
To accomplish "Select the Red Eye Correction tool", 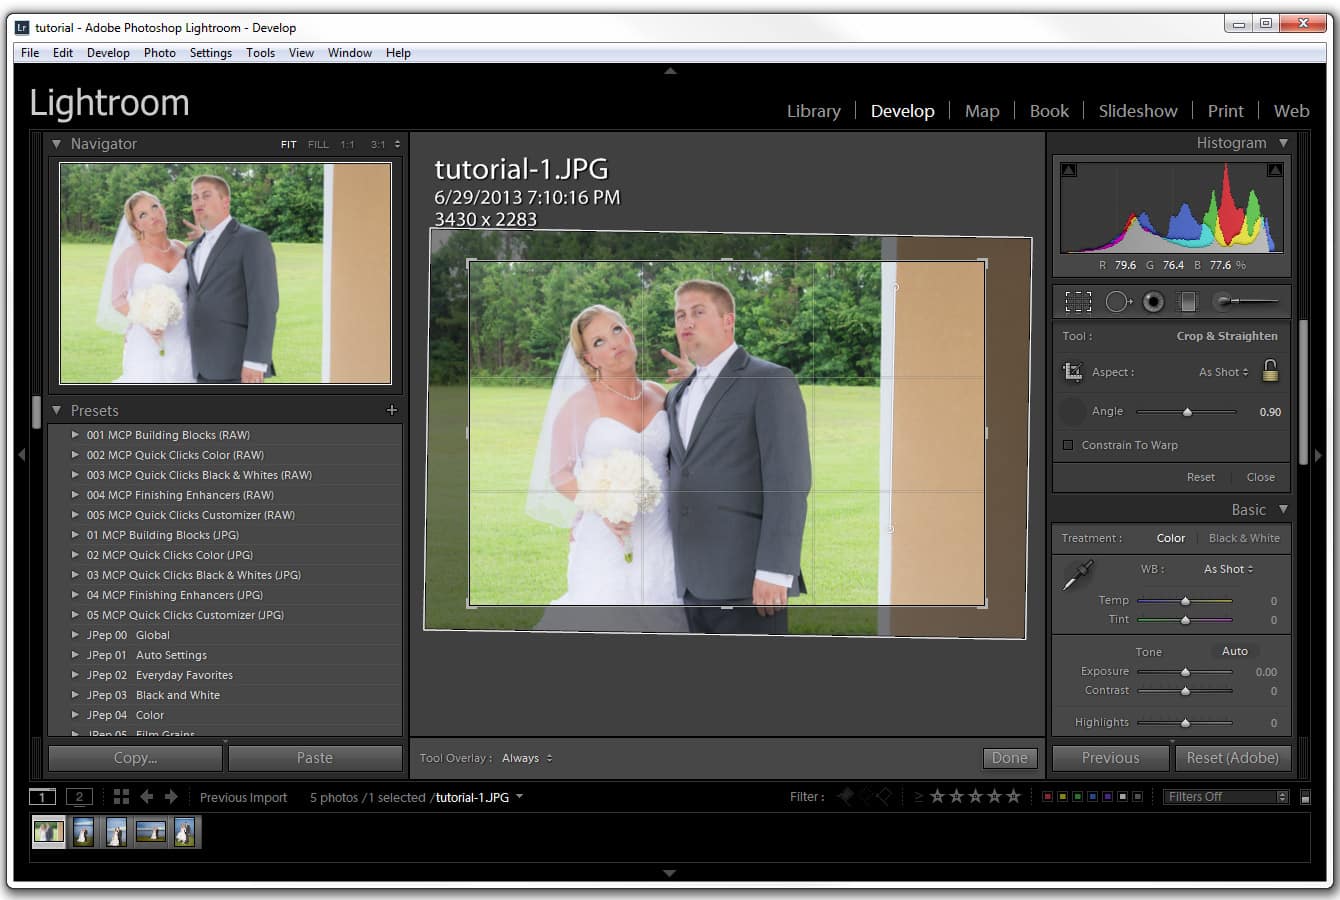I will 1153,301.
